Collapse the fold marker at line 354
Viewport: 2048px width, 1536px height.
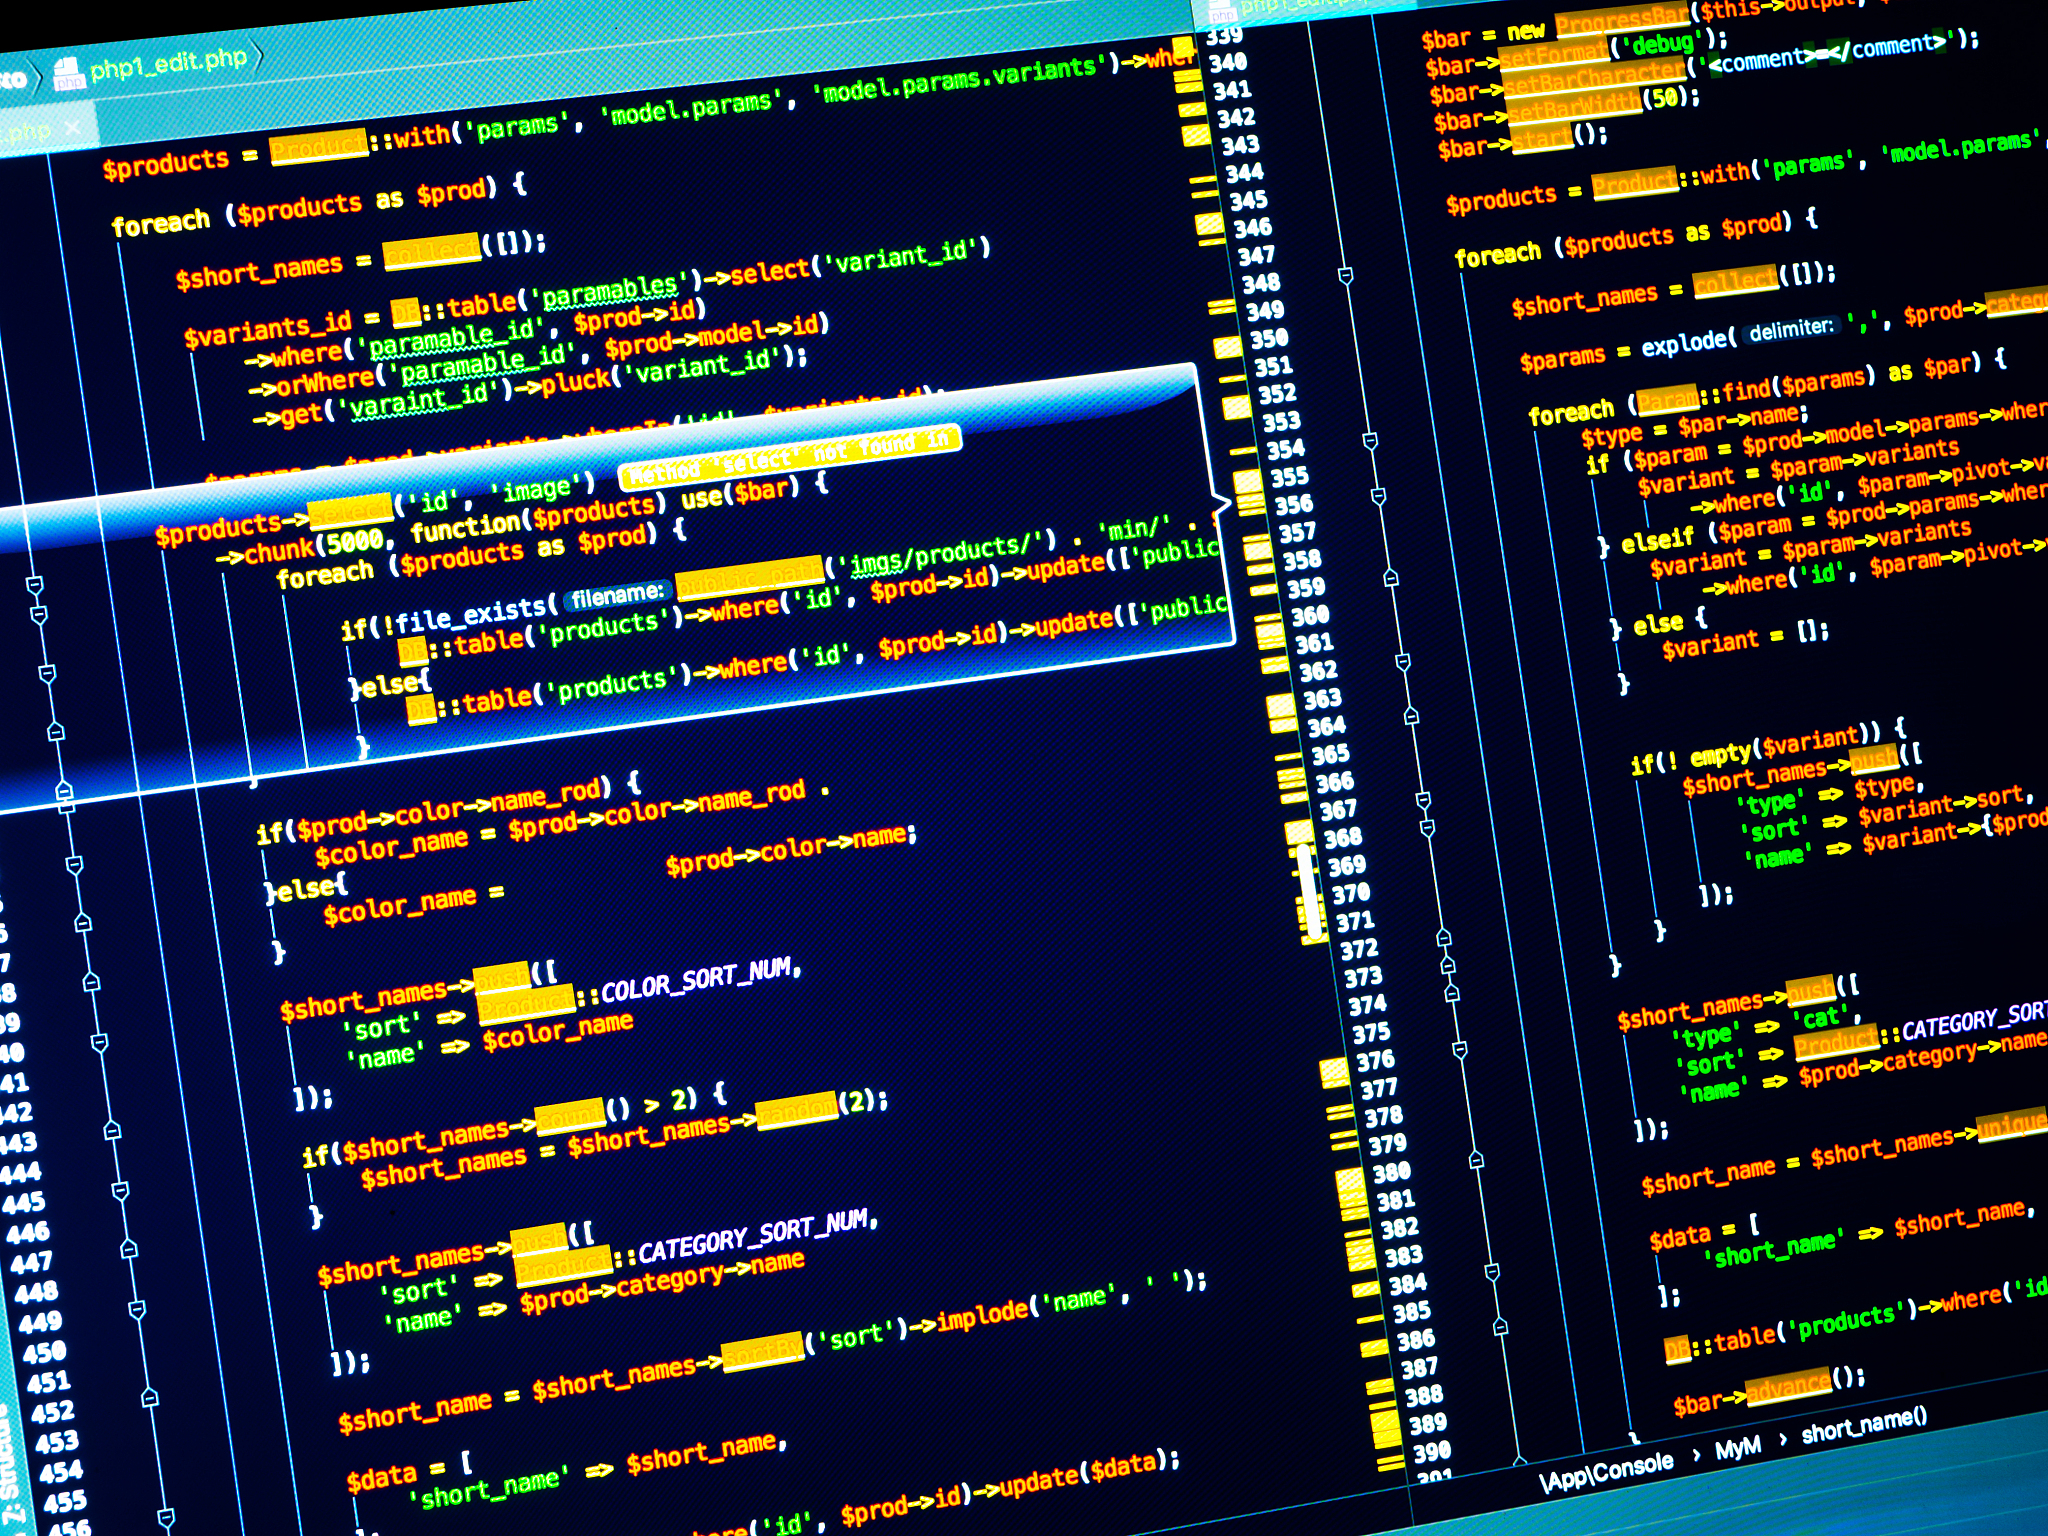(x=1370, y=441)
